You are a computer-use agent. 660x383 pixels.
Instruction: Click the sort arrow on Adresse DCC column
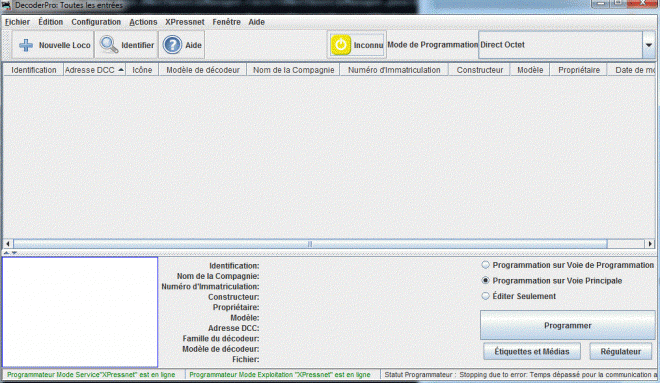click(x=121, y=70)
